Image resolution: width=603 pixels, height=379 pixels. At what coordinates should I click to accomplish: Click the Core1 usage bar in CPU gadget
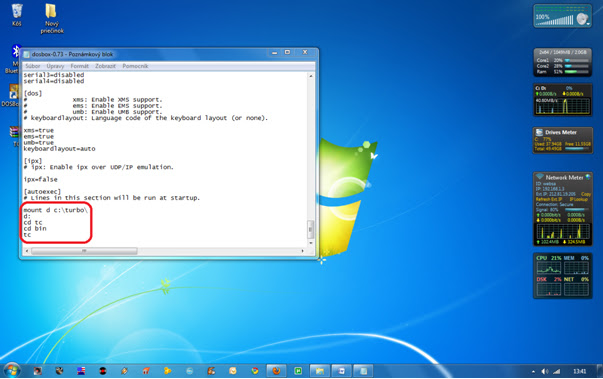(x=576, y=60)
